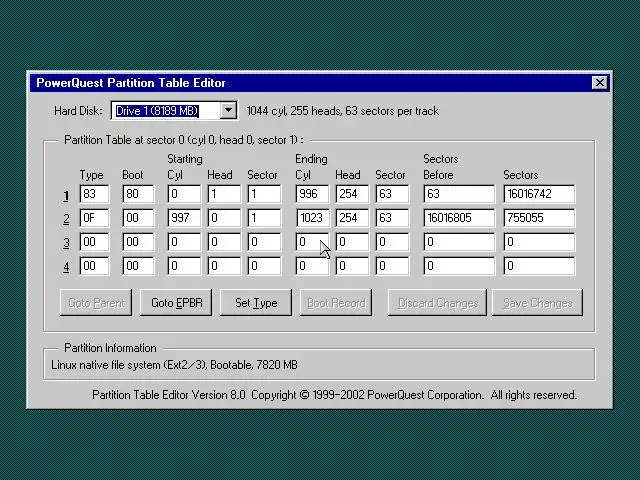Click the Discard Changes button
The width and height of the screenshot is (640, 480).
[437, 302]
